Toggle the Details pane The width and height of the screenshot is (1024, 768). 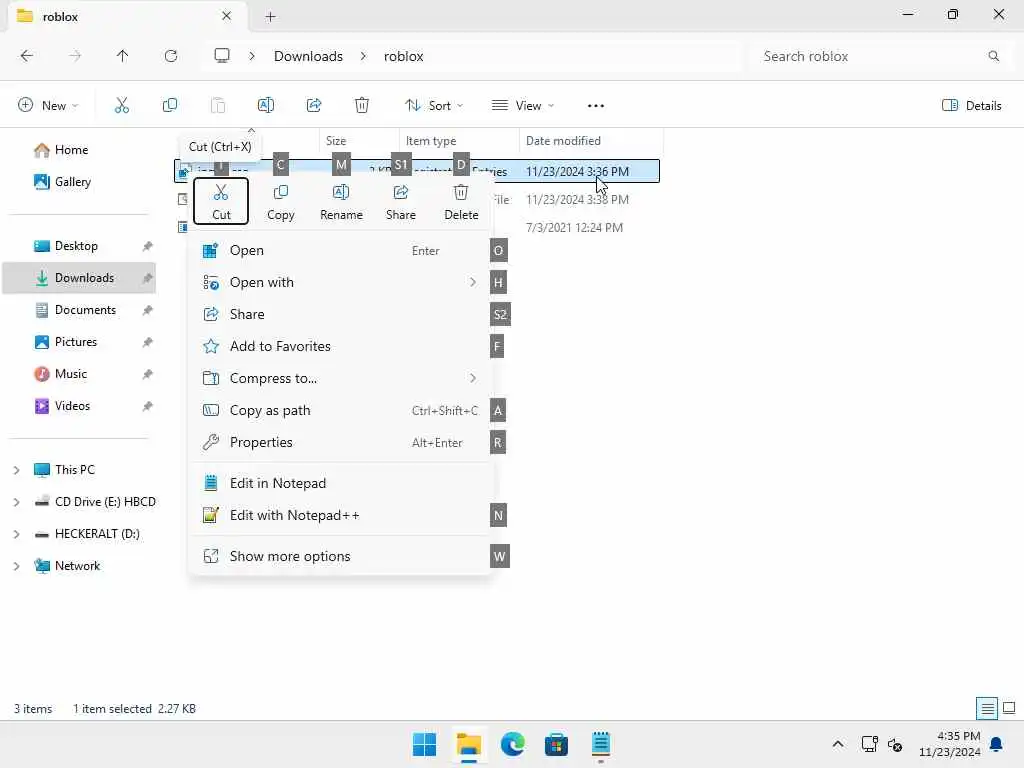(x=972, y=105)
